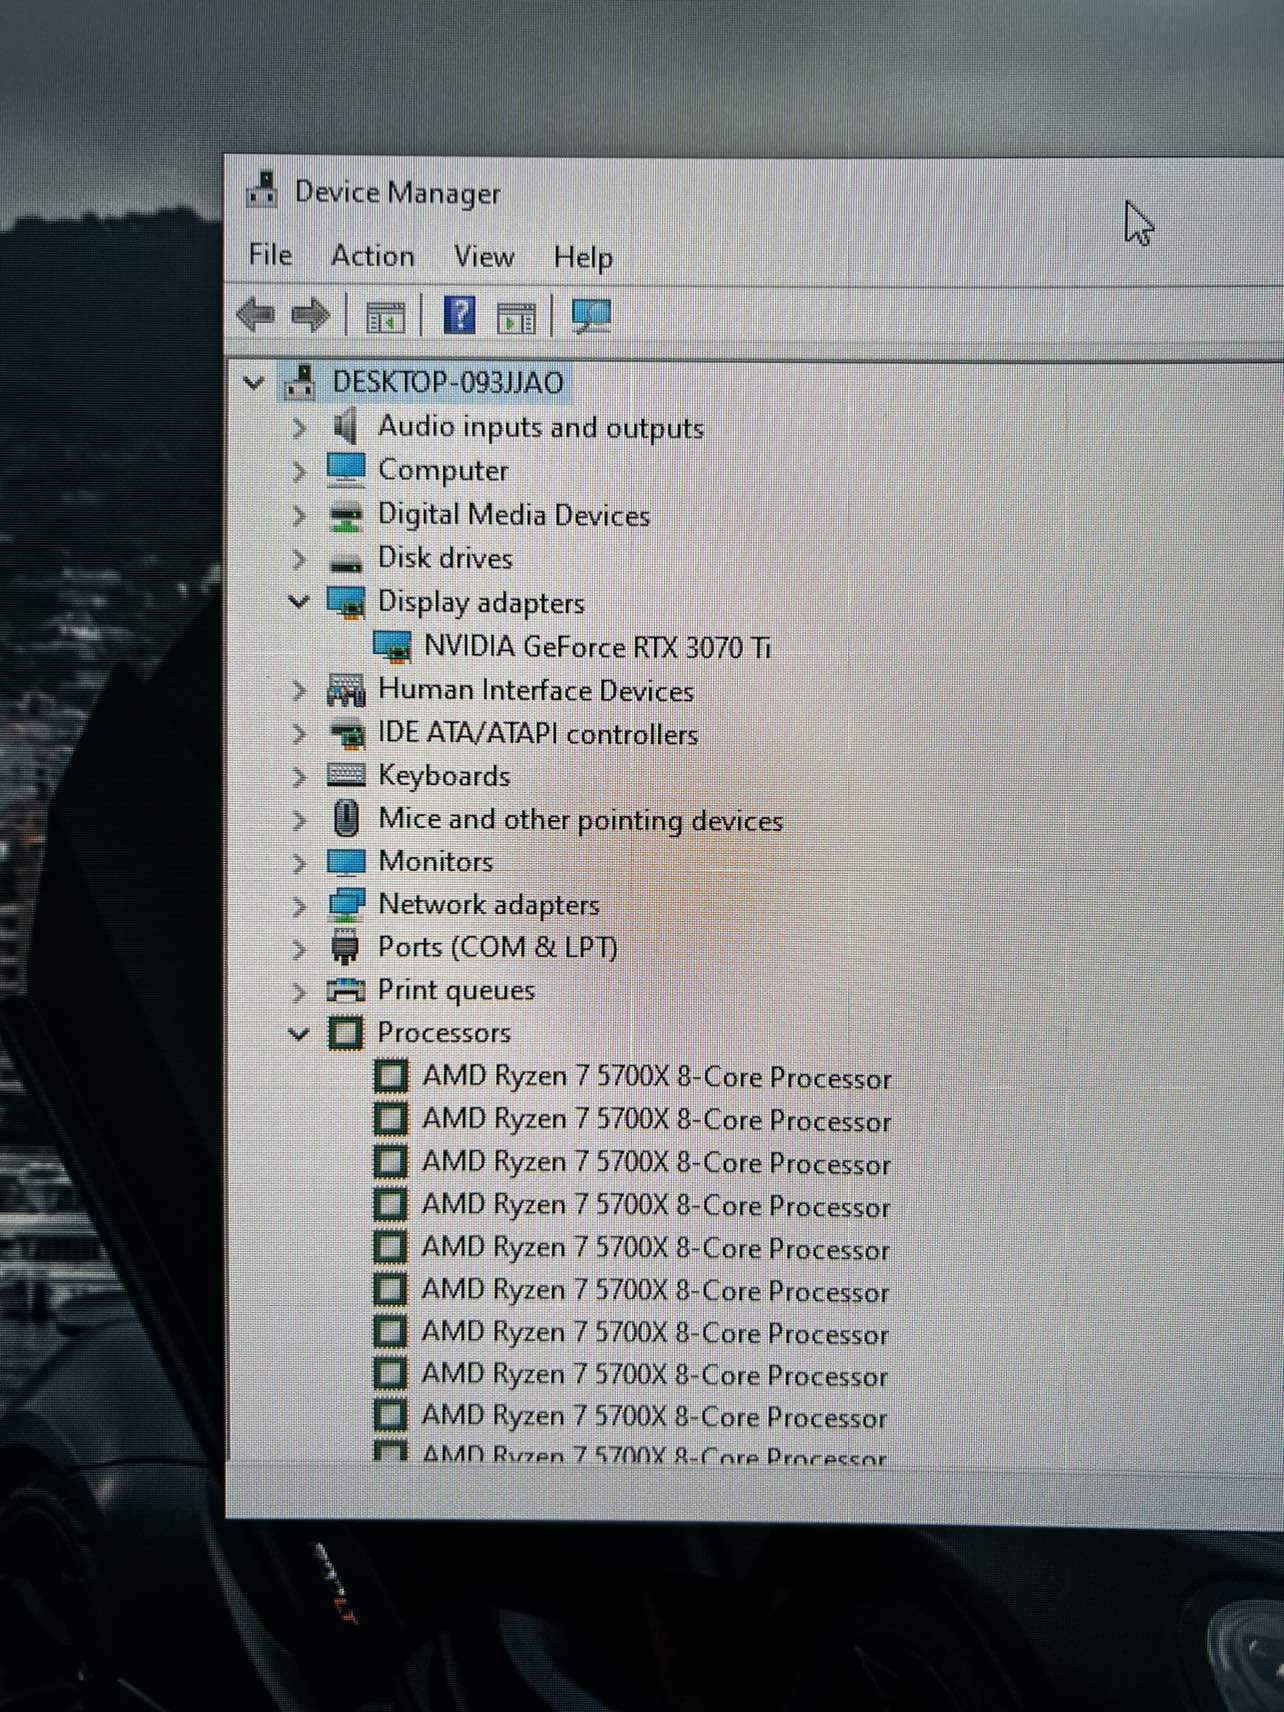Select the Disk drives label
Image resolution: width=1284 pixels, height=1712 pixels.
pyautogui.click(x=445, y=558)
